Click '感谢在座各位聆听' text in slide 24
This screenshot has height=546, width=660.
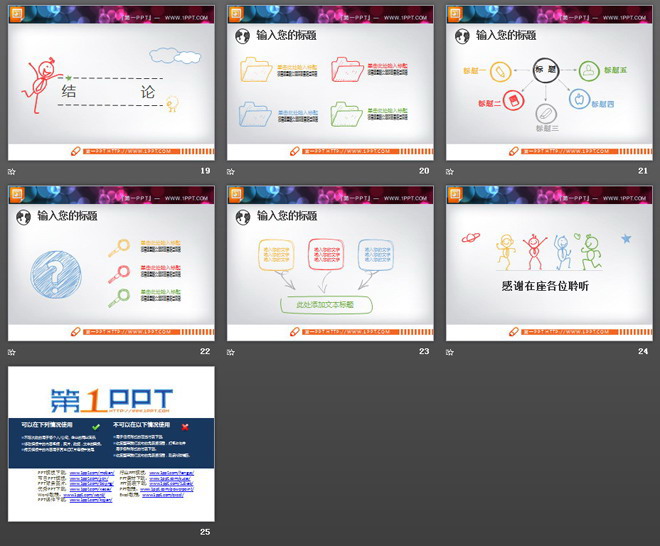pyautogui.click(x=545, y=286)
